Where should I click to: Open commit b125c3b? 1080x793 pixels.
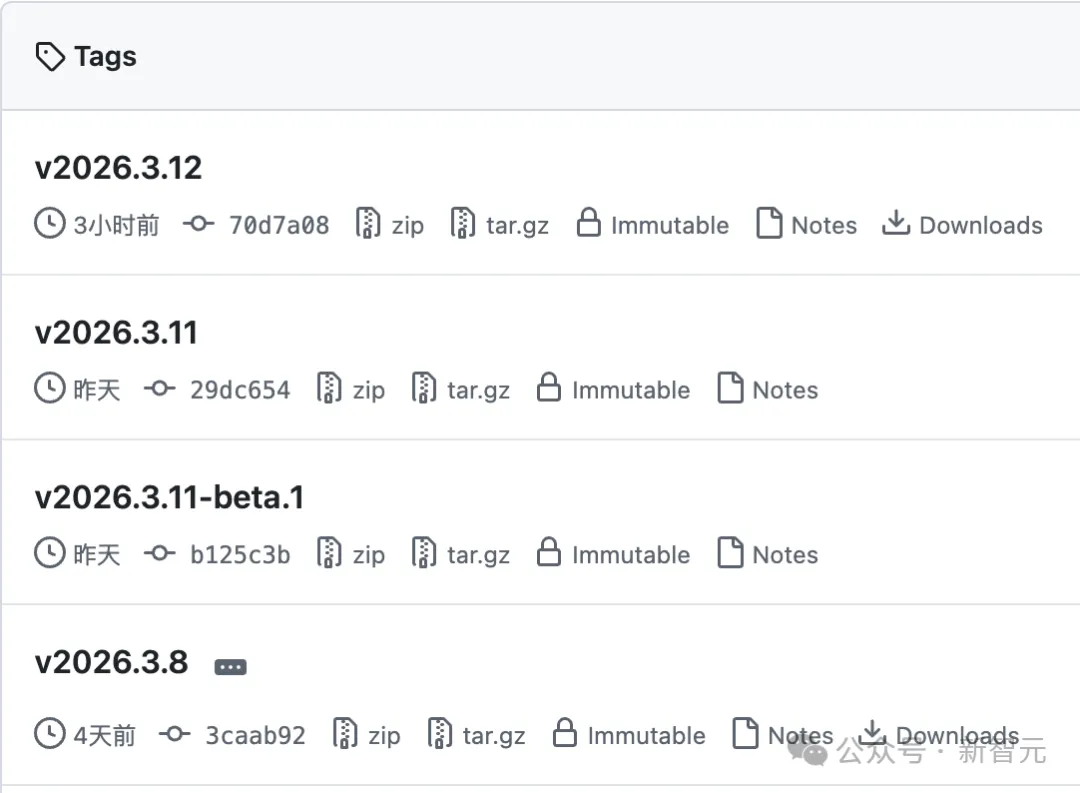coord(240,555)
